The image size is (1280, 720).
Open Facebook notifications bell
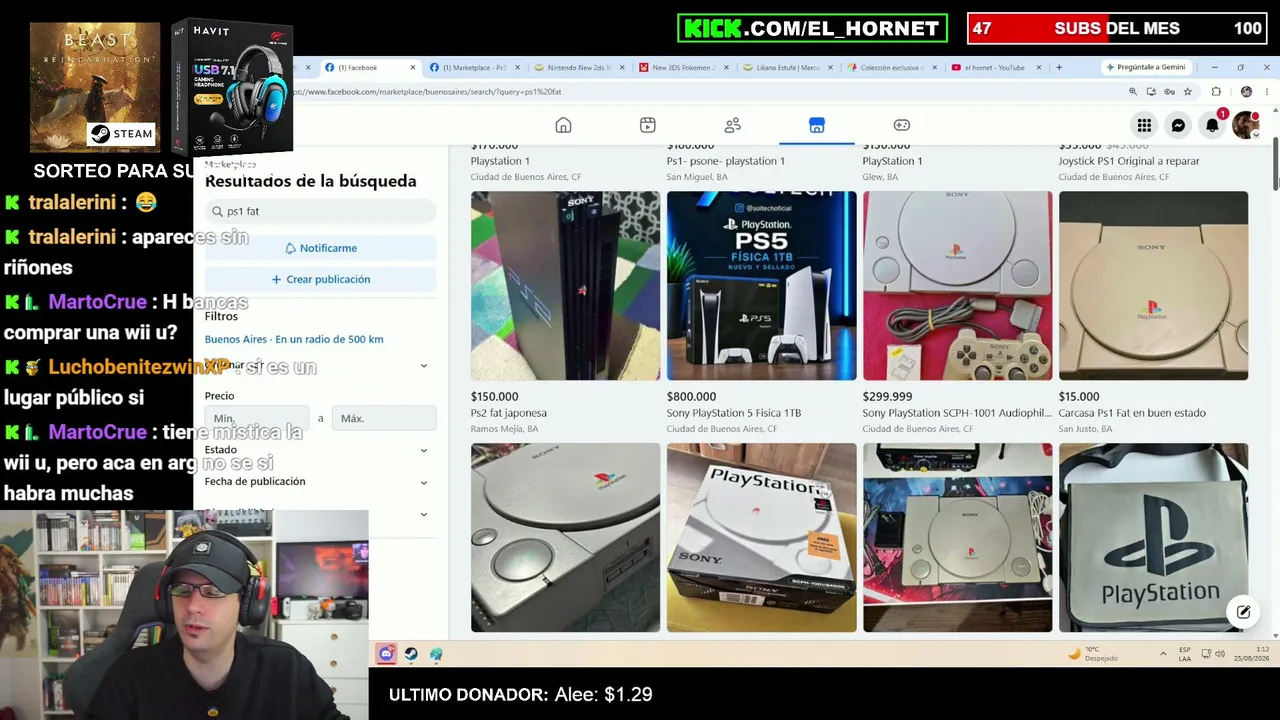pyautogui.click(x=1212, y=125)
